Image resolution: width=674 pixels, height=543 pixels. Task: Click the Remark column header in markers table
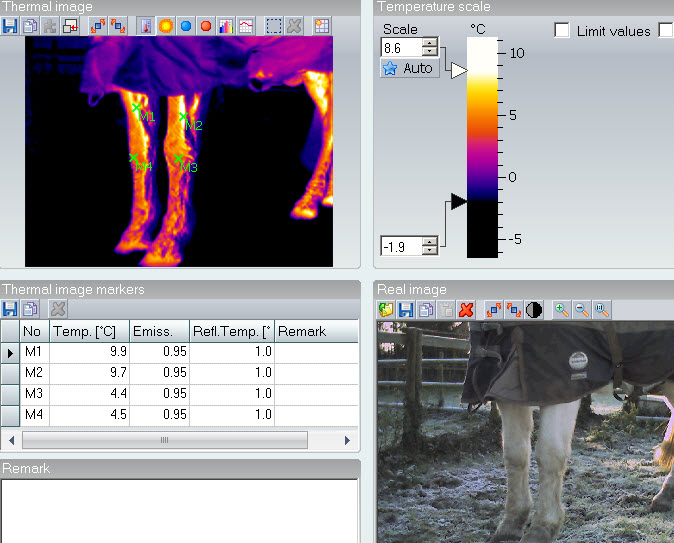pos(316,331)
